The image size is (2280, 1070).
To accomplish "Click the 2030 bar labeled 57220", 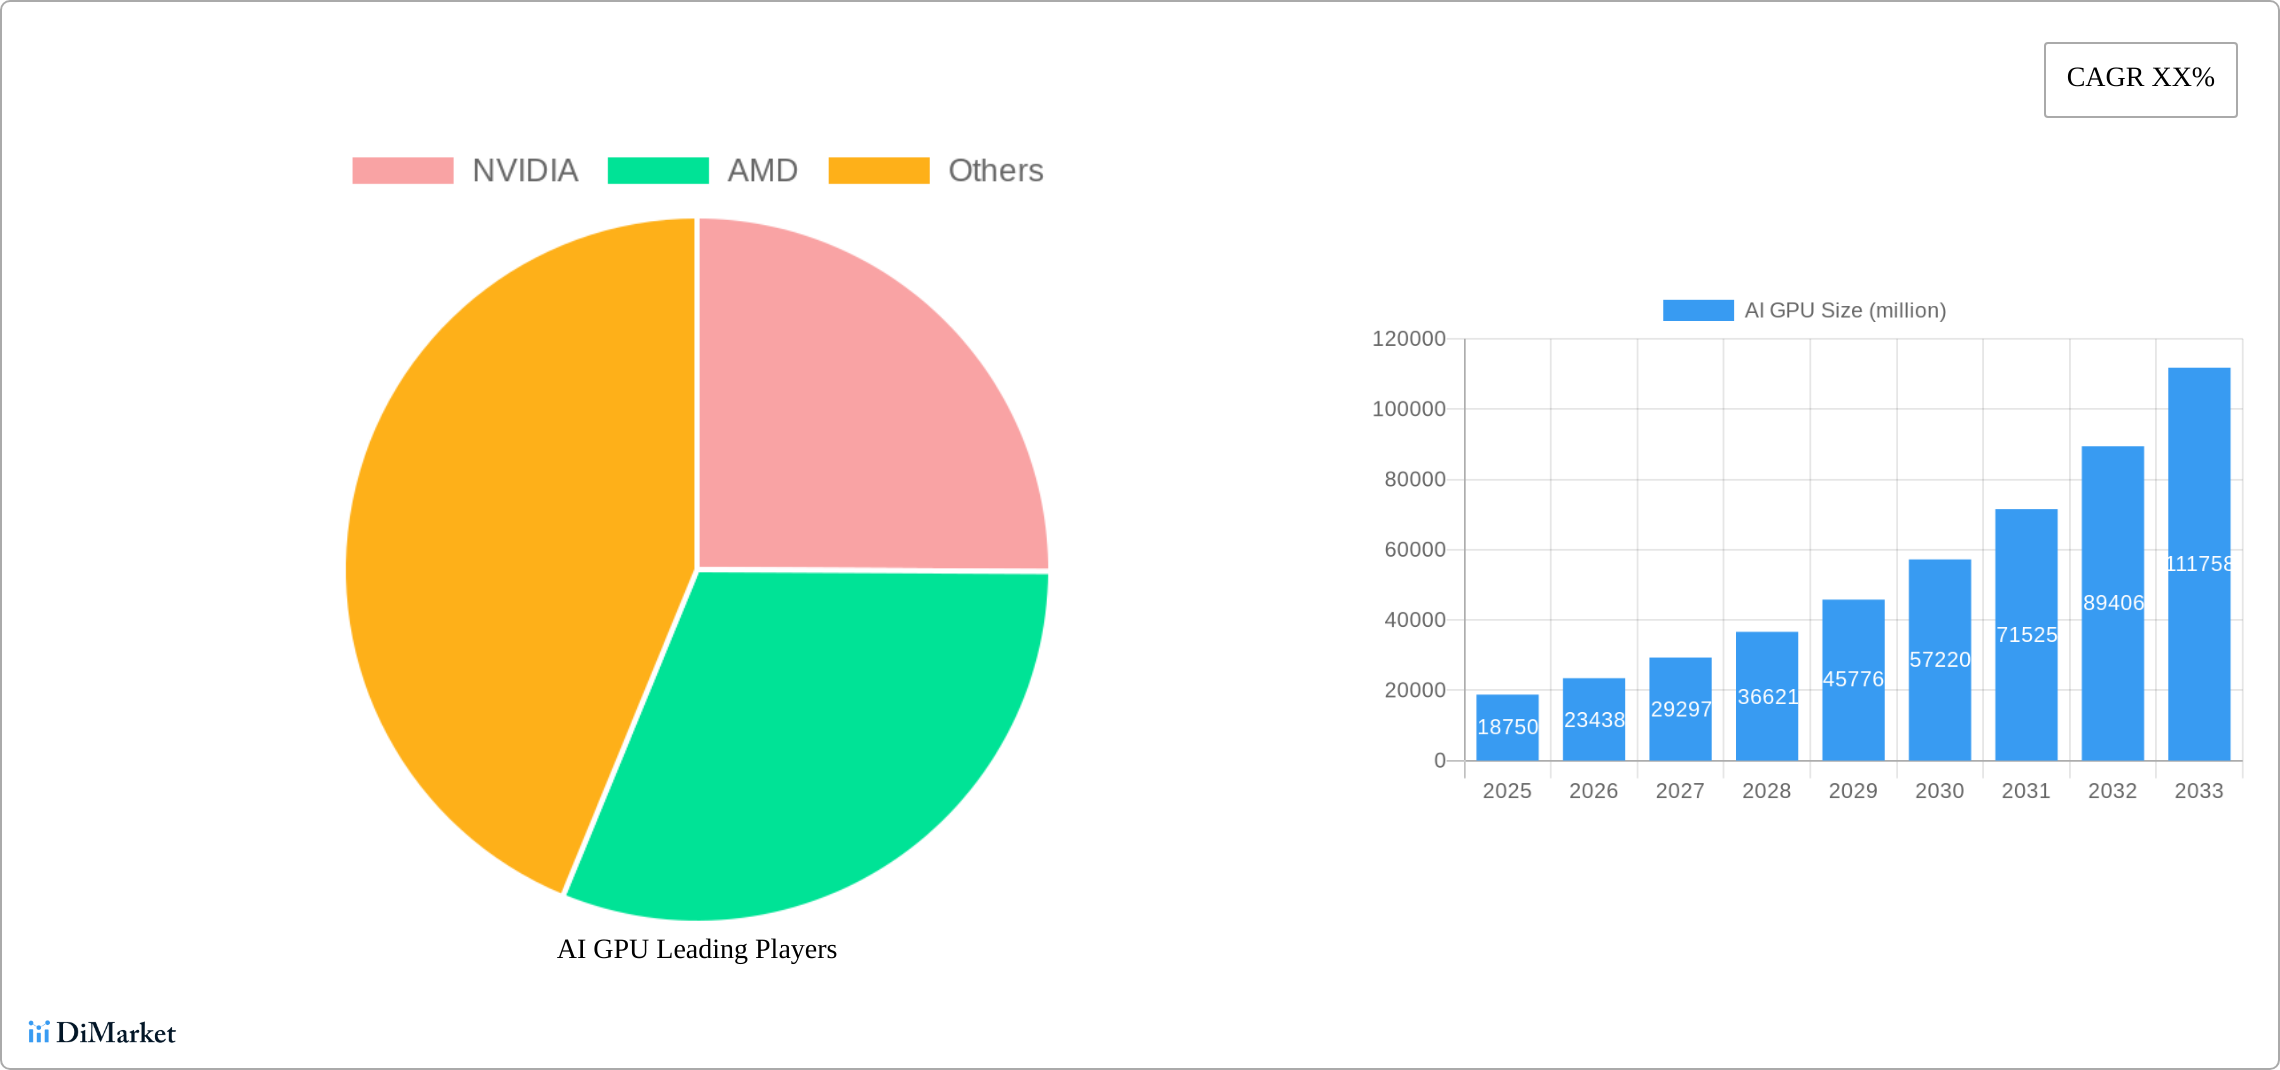I will [x=1940, y=660].
